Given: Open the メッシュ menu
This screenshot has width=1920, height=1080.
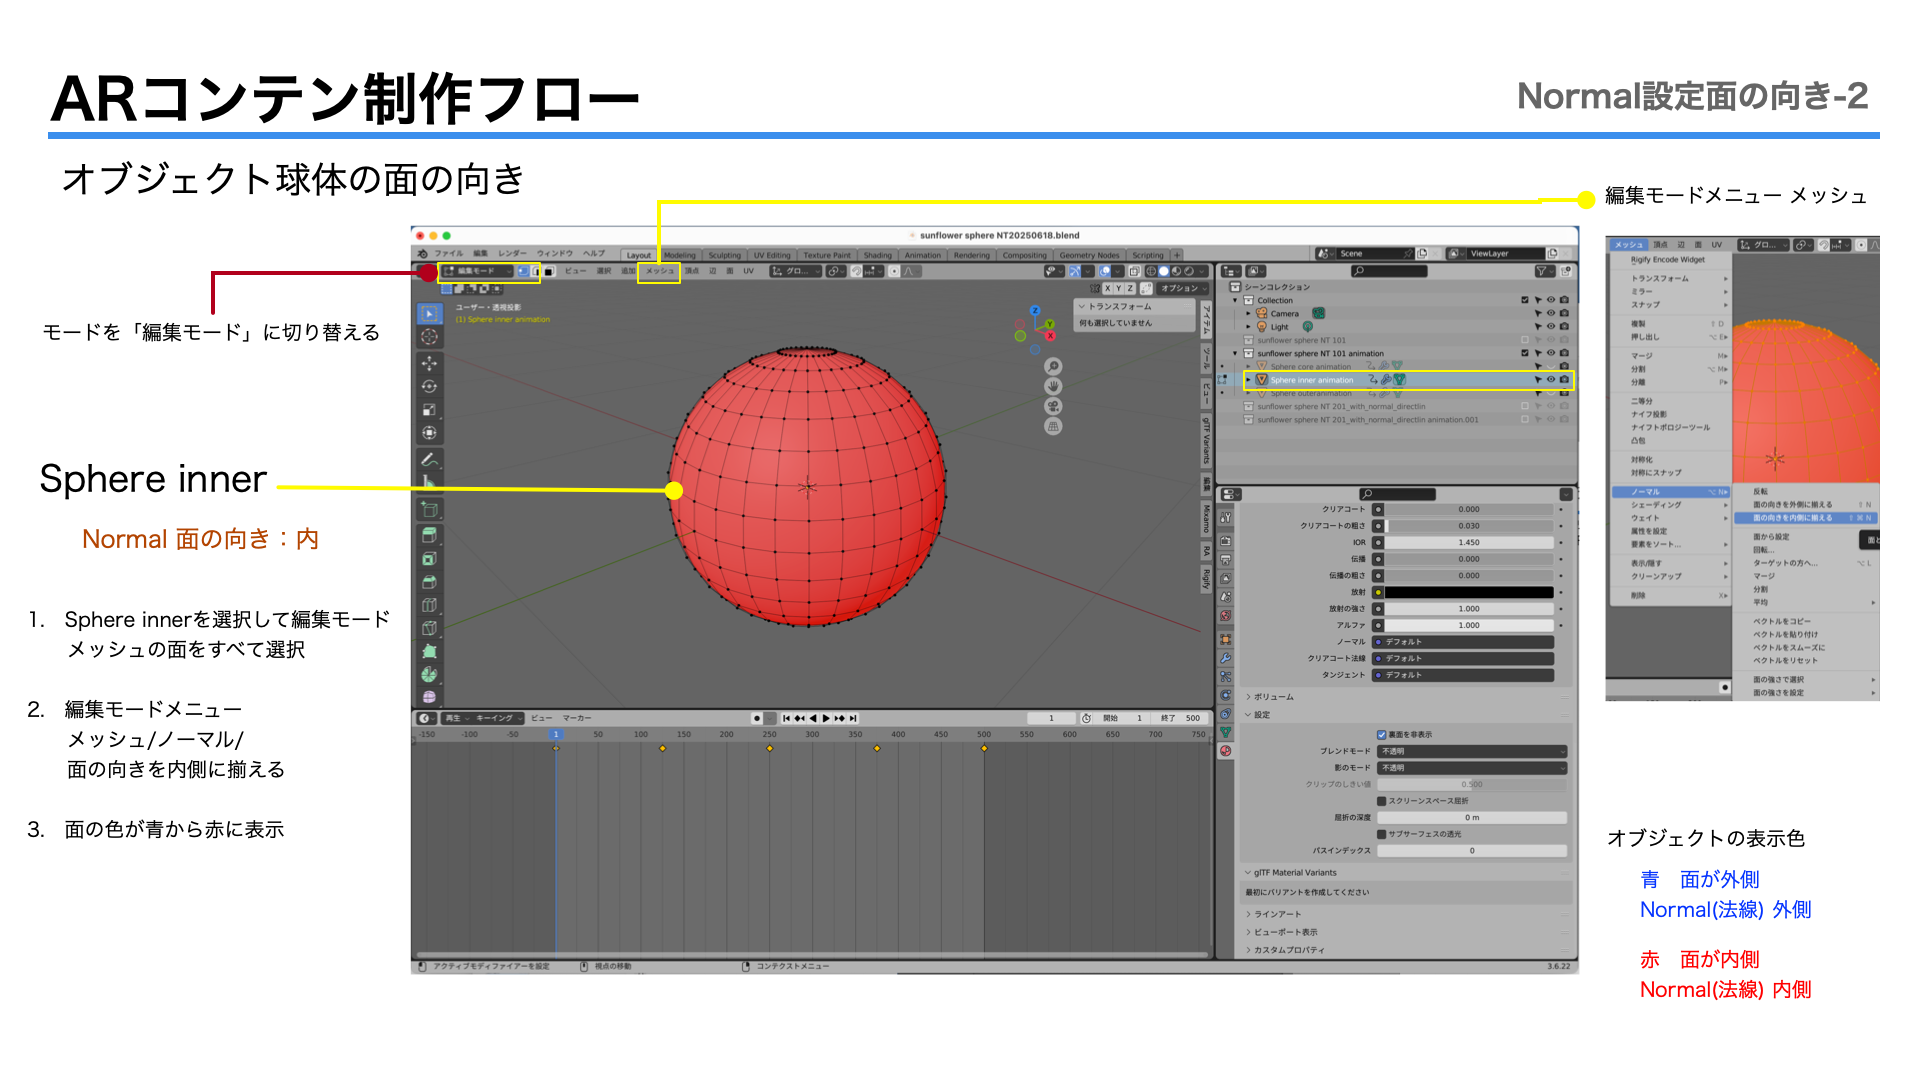Looking at the screenshot, I should tap(659, 271).
